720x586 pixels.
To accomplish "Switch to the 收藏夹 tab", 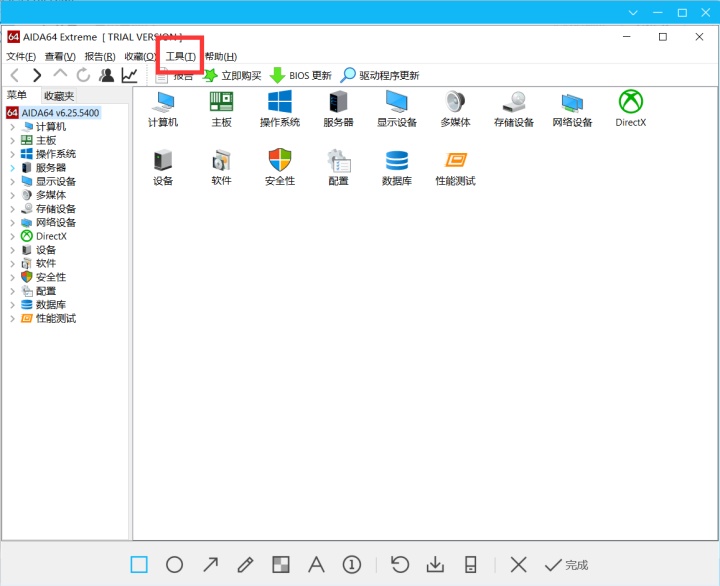I will (59, 96).
